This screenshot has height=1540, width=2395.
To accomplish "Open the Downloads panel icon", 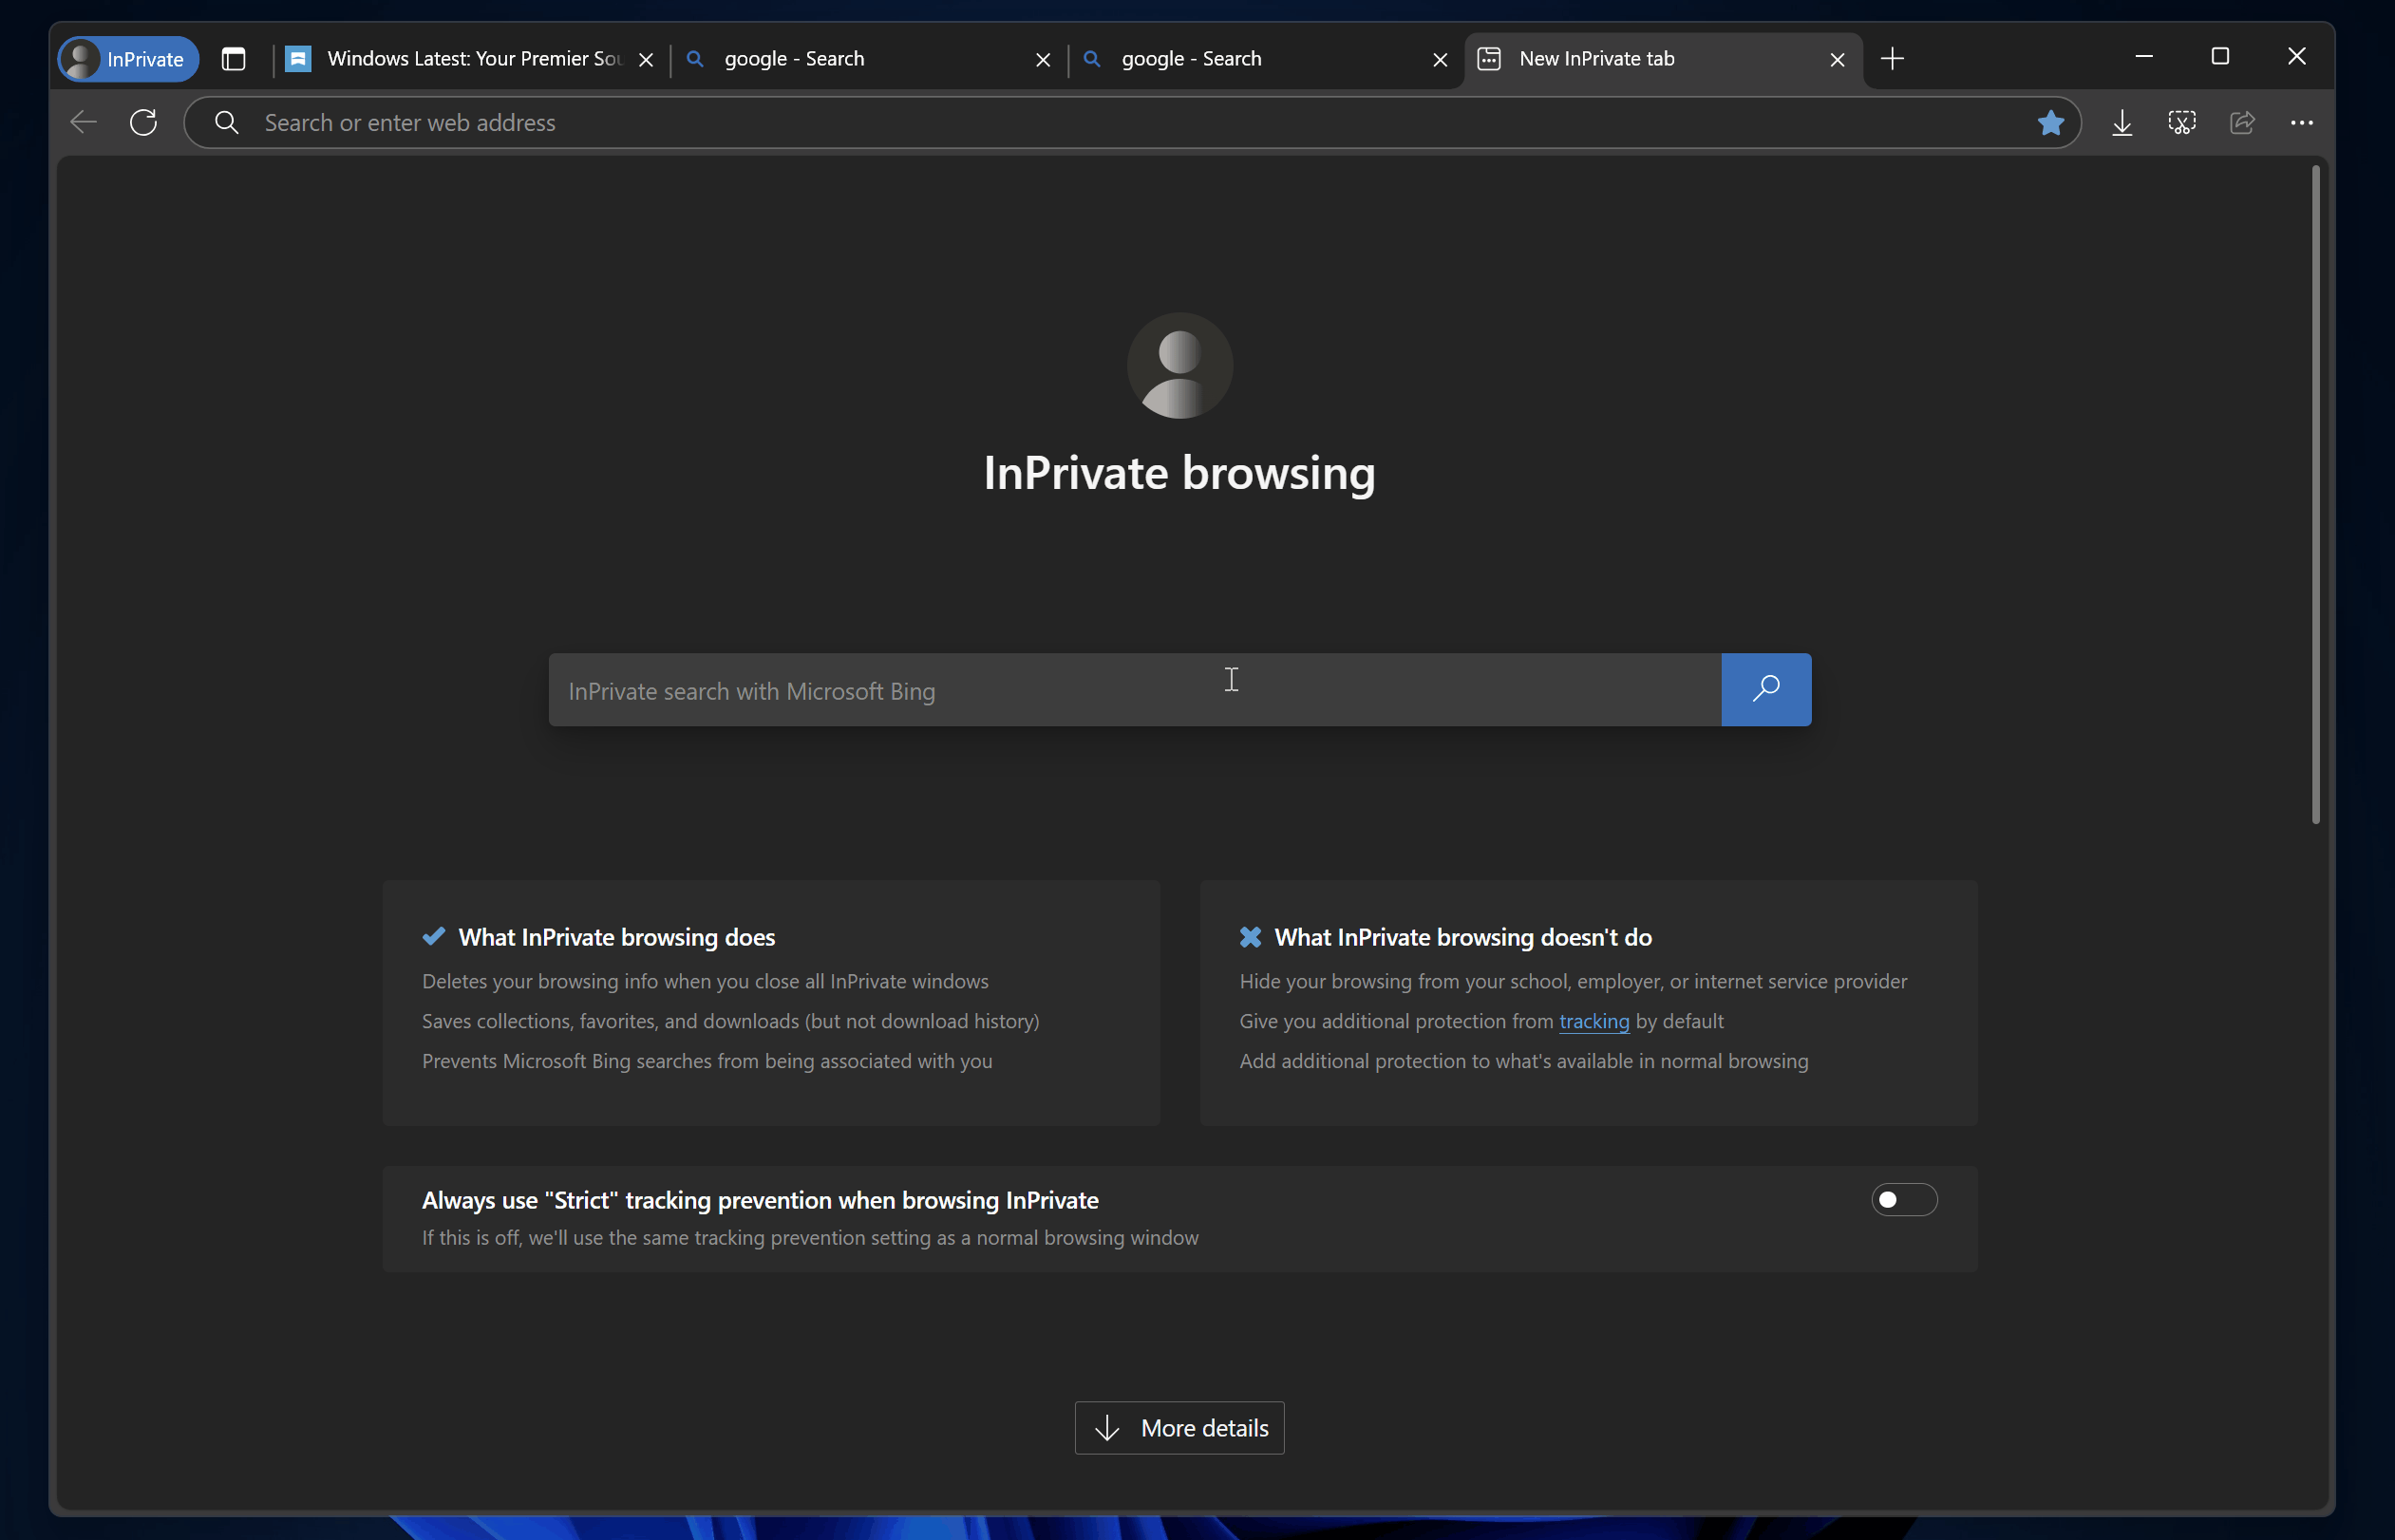I will click(x=2122, y=122).
